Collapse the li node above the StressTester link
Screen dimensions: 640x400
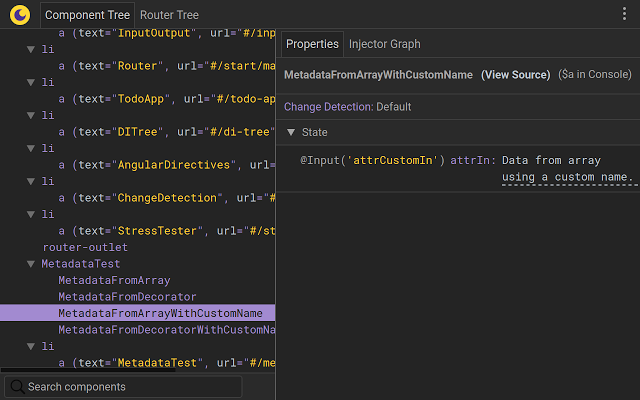[x=31, y=214]
